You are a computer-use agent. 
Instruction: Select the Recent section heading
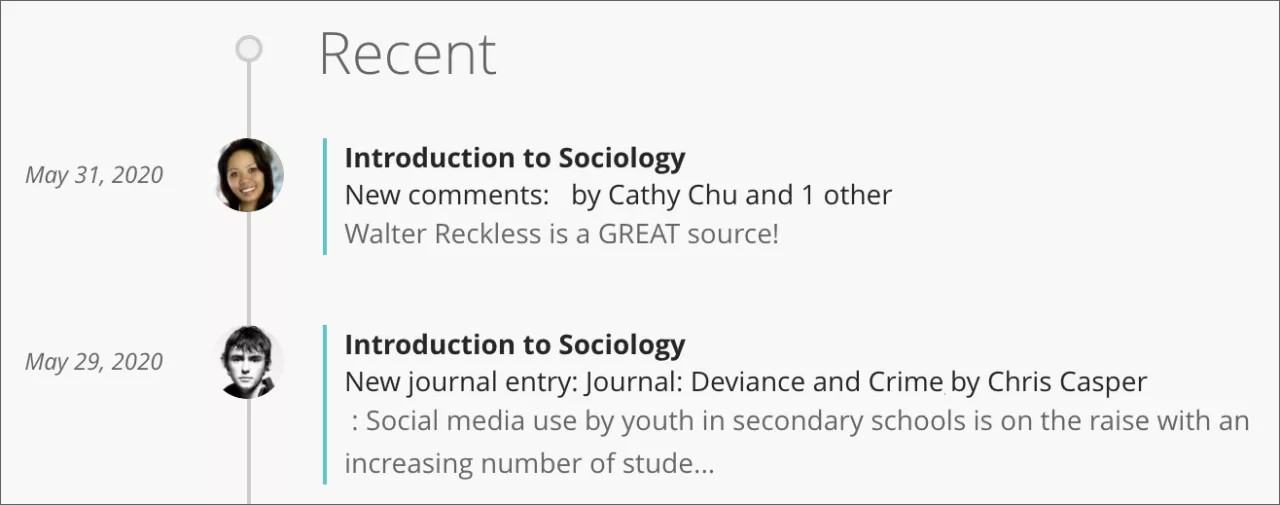(407, 54)
